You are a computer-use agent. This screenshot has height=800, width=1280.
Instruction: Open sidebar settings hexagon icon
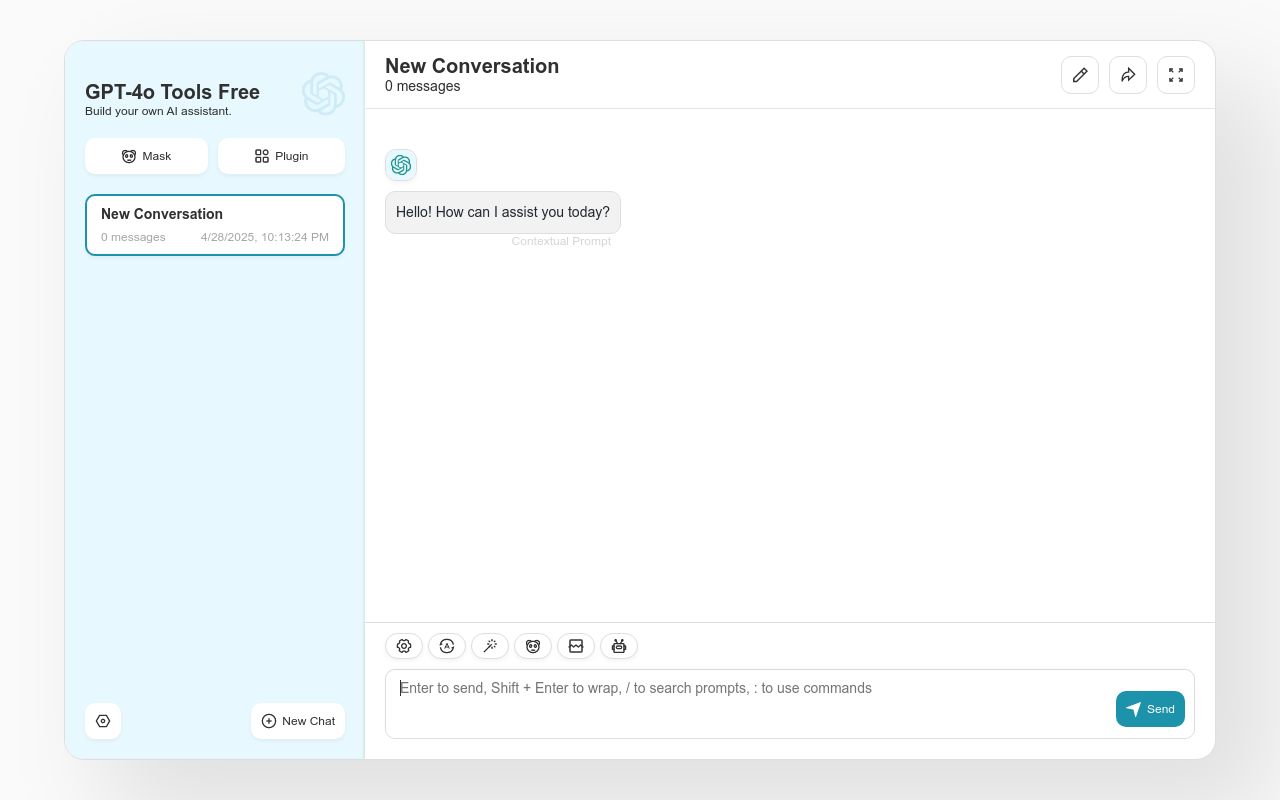[103, 721]
